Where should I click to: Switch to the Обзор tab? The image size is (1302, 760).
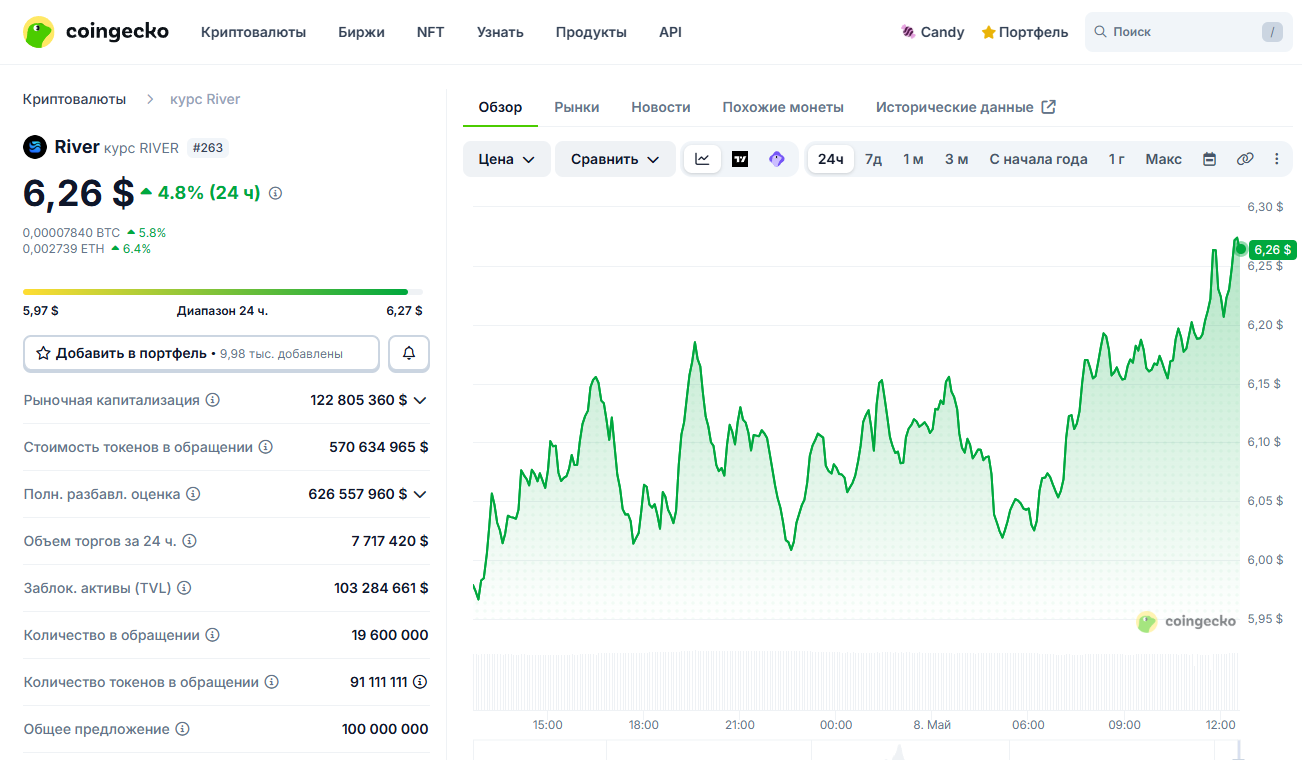[500, 107]
